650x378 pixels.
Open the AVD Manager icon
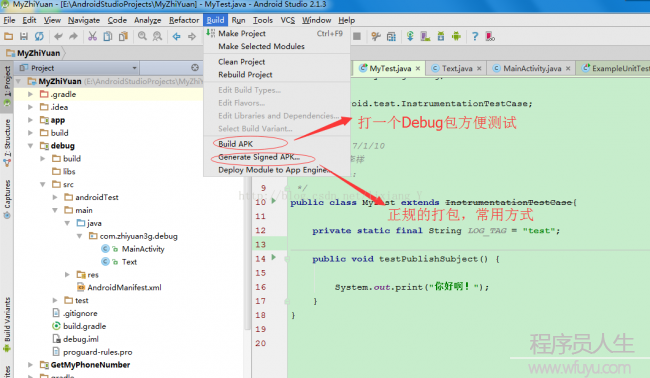(425, 36)
